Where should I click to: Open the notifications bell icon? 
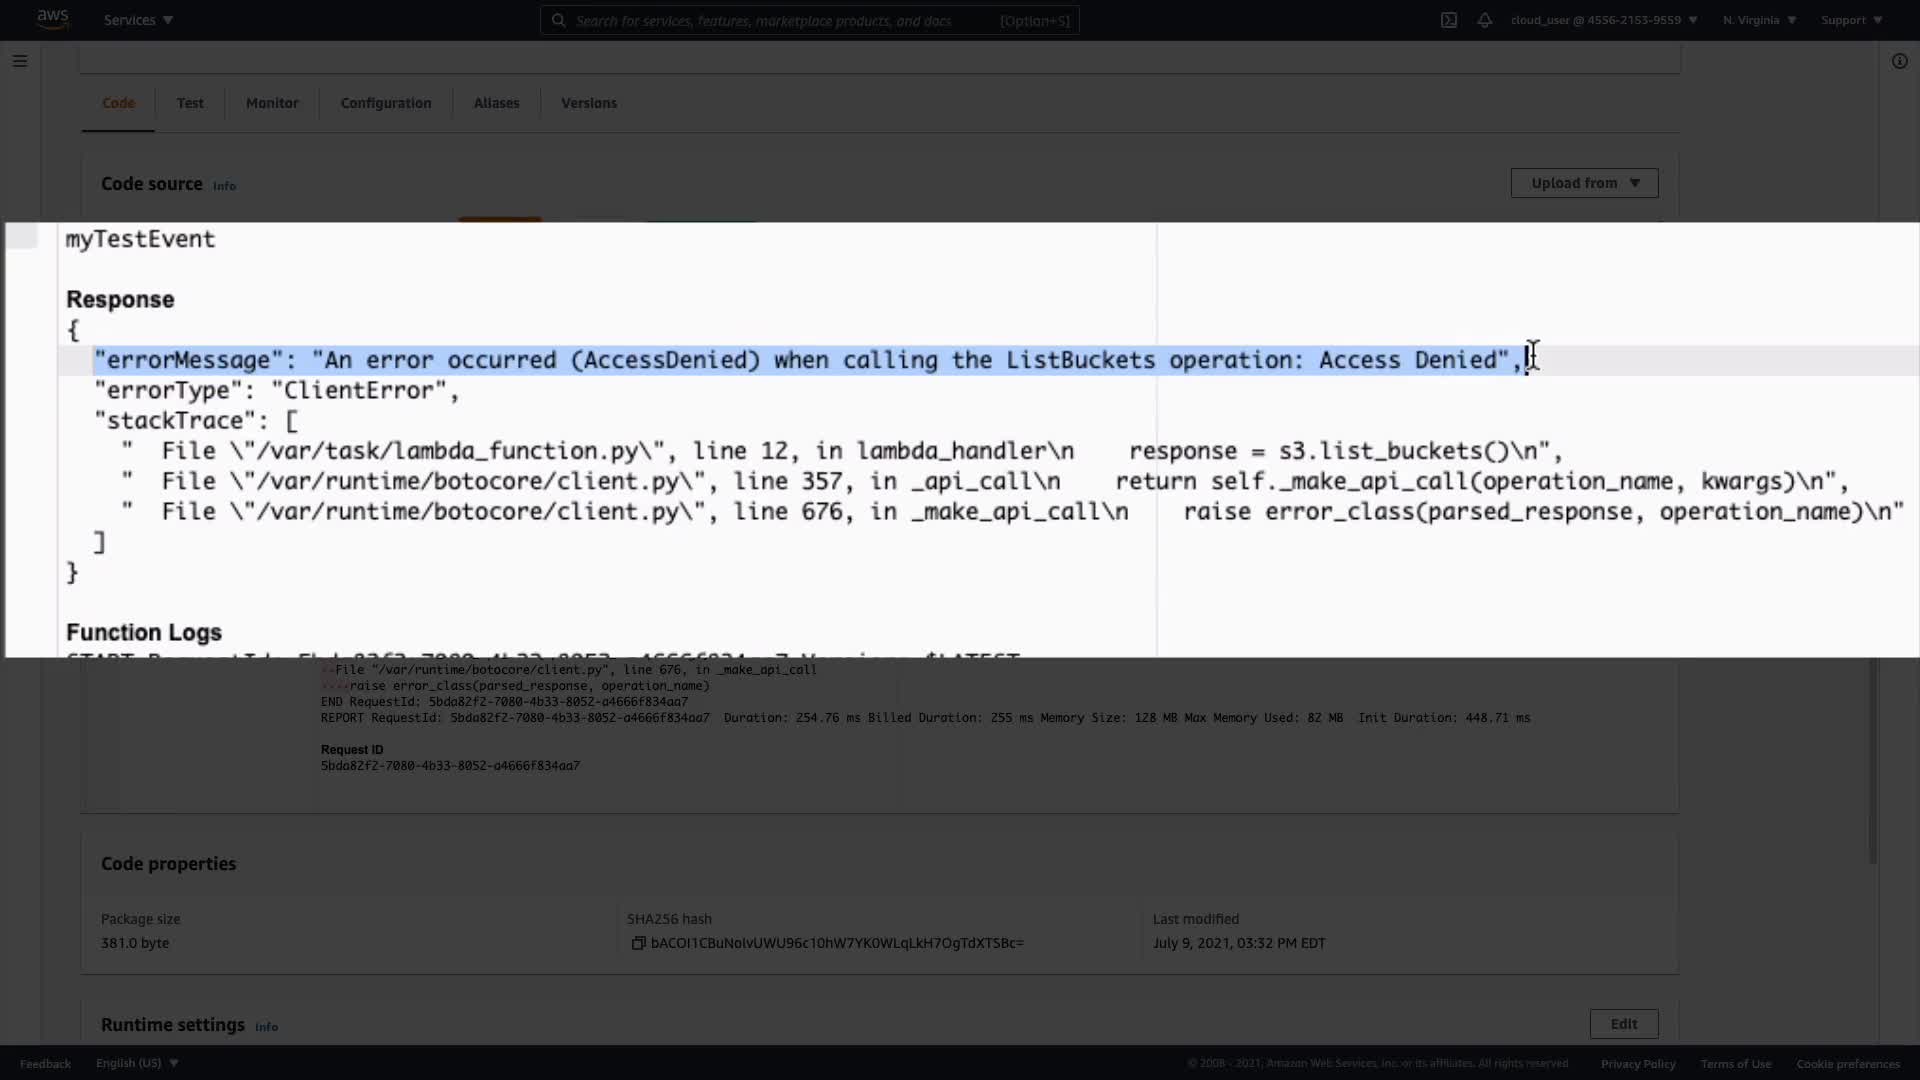point(1484,20)
